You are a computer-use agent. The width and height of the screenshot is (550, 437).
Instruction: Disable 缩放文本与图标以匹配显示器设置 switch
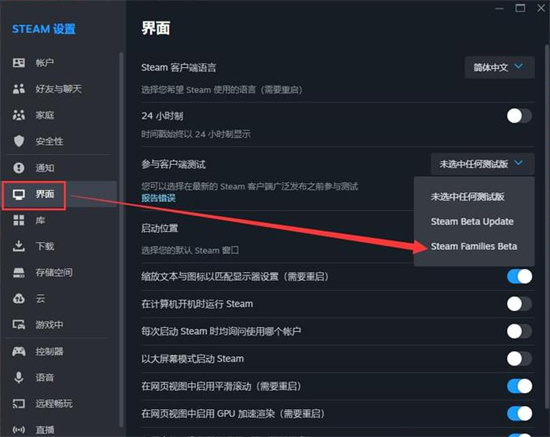(x=519, y=277)
